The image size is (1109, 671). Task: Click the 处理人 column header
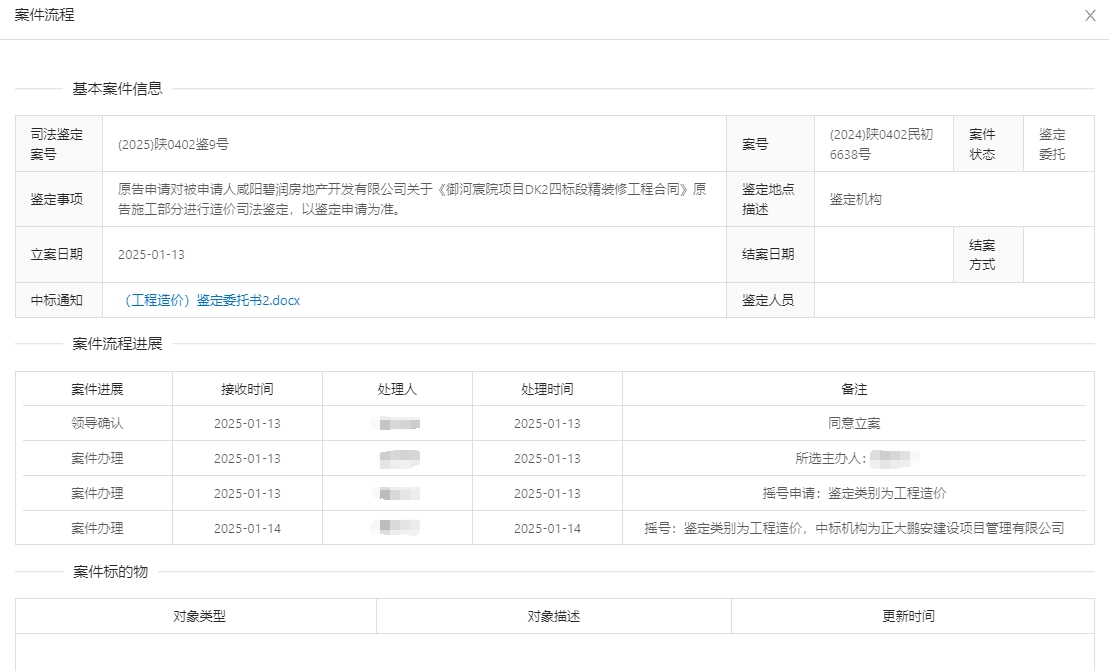click(x=397, y=389)
